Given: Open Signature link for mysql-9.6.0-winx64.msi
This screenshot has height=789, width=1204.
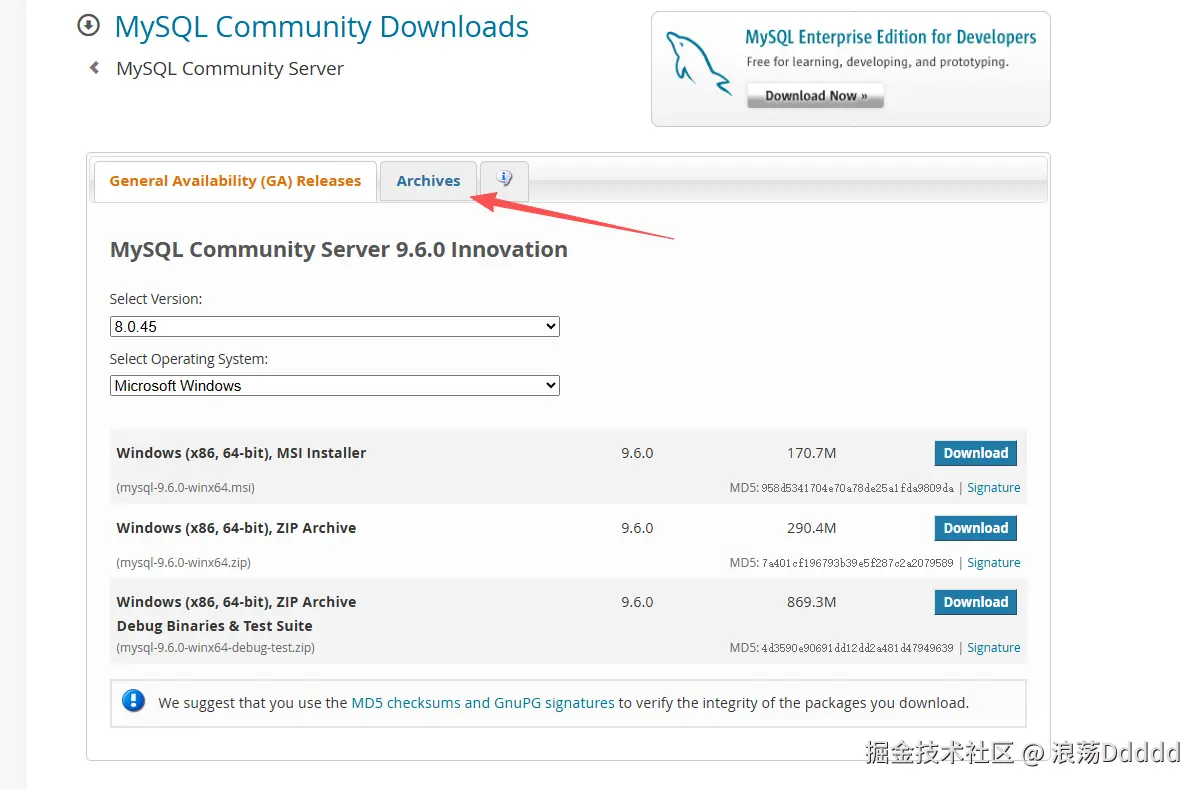Looking at the screenshot, I should (x=993, y=488).
